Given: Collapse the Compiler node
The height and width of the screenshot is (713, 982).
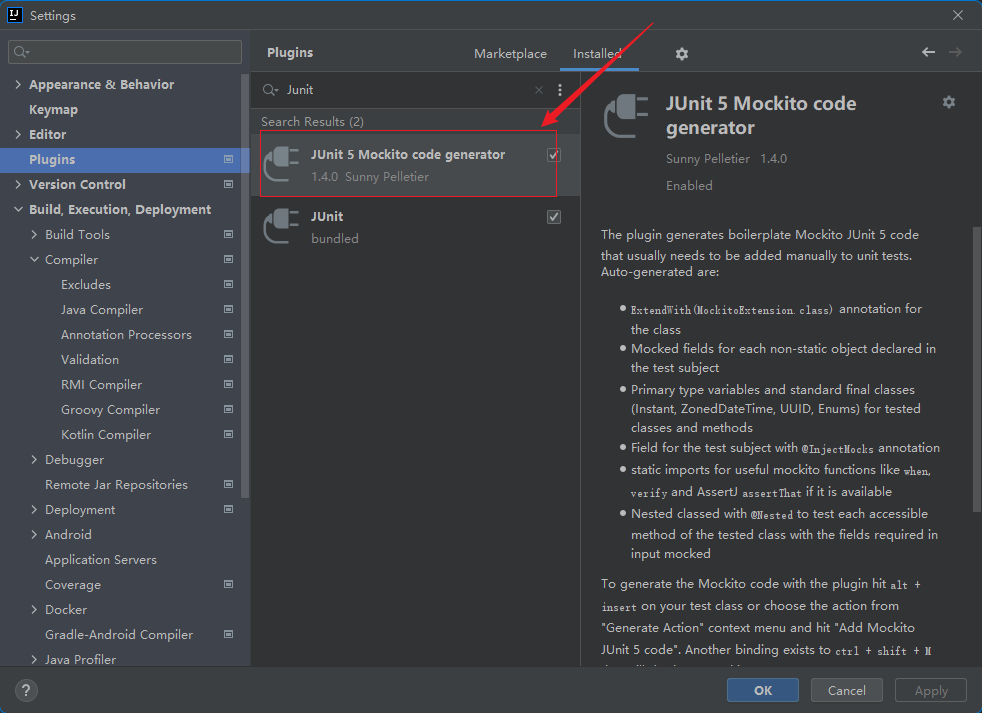Looking at the screenshot, I should pos(34,259).
